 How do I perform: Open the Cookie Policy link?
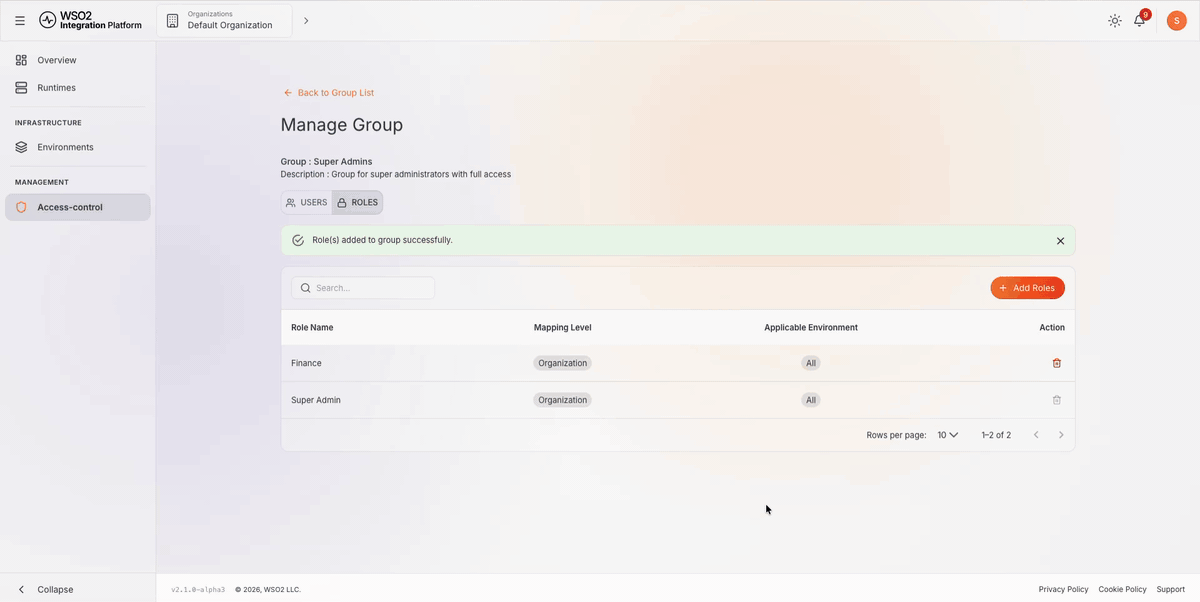pyautogui.click(x=1122, y=589)
